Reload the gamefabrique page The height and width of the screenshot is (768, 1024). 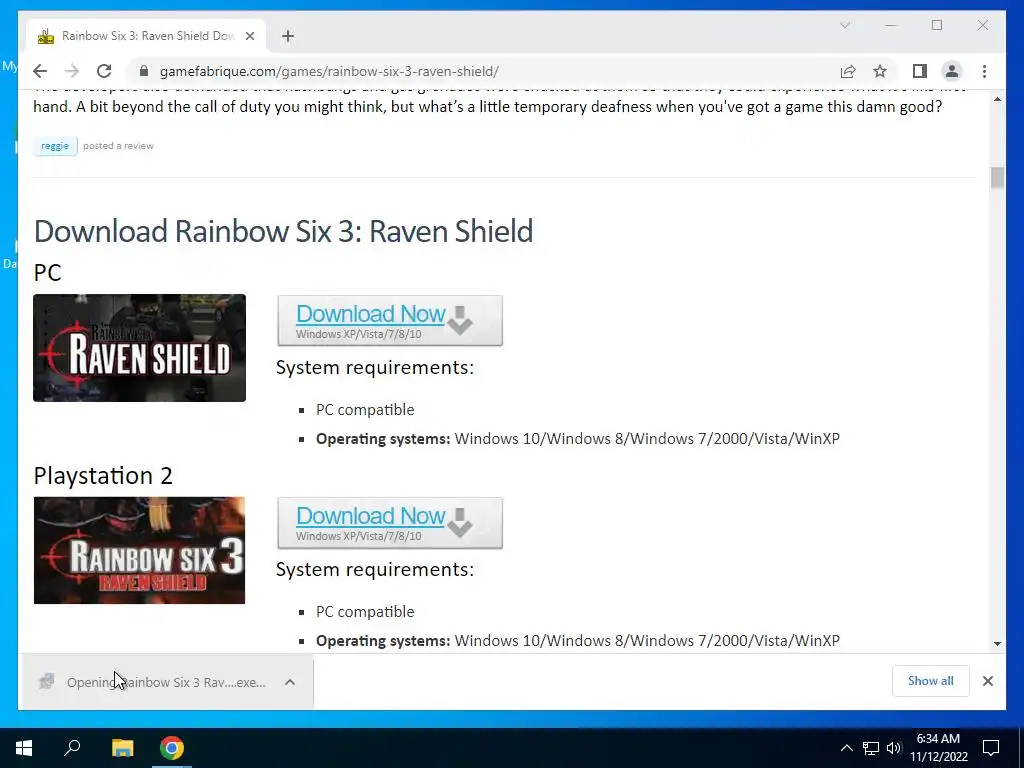pos(104,71)
